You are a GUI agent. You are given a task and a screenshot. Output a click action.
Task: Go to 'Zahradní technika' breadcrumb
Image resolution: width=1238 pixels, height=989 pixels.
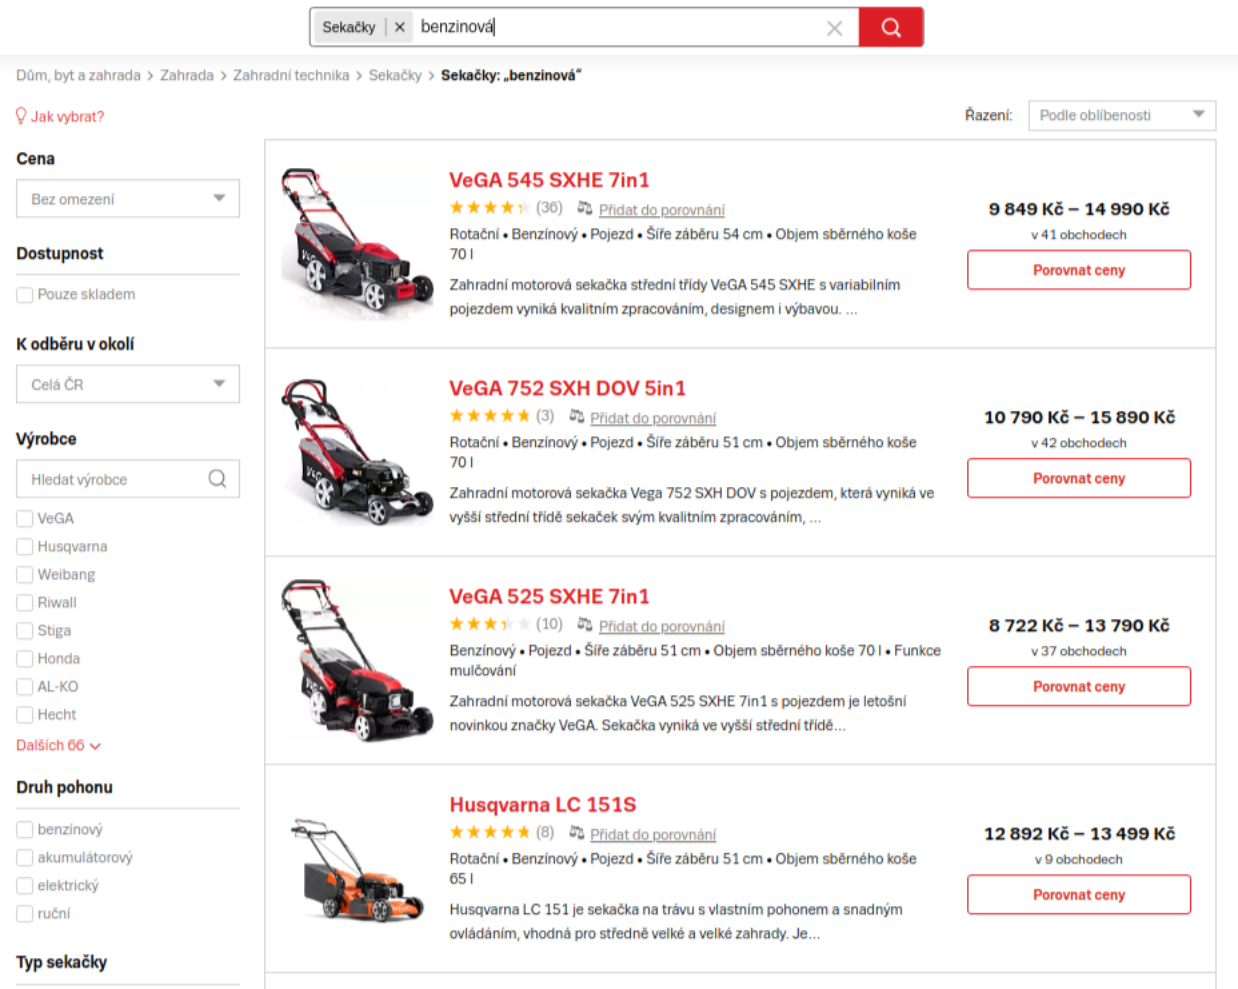pyautogui.click(x=291, y=75)
